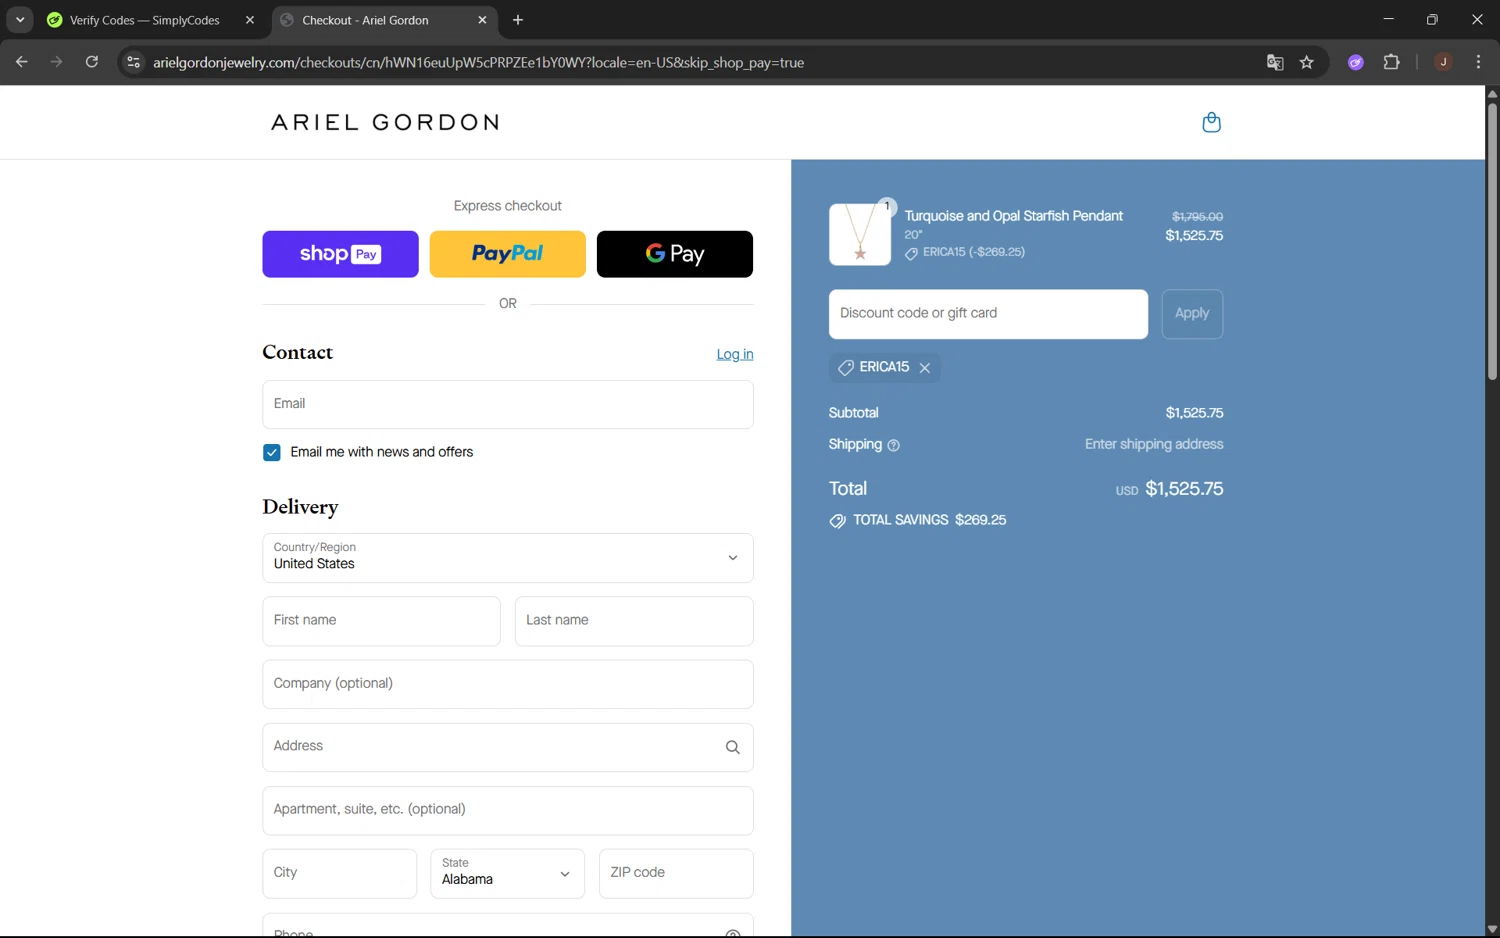Screen dimensions: 1500x938
Task: Click the Company (optional) field
Action: [508, 684]
